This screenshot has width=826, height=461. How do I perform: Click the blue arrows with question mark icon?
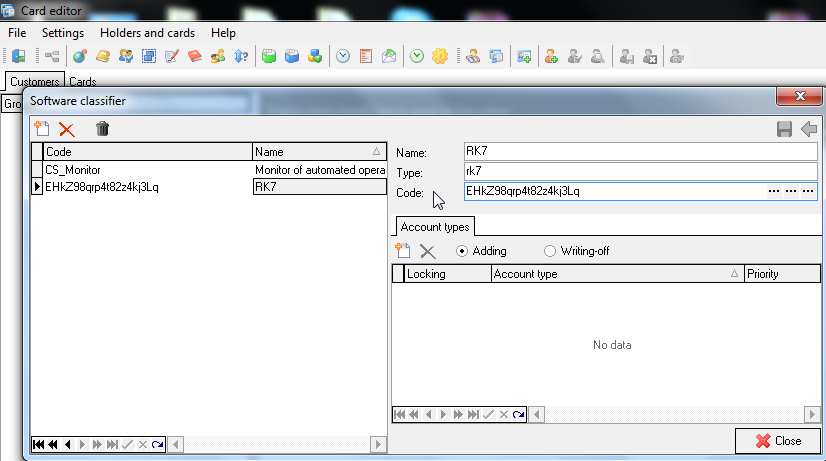point(241,56)
